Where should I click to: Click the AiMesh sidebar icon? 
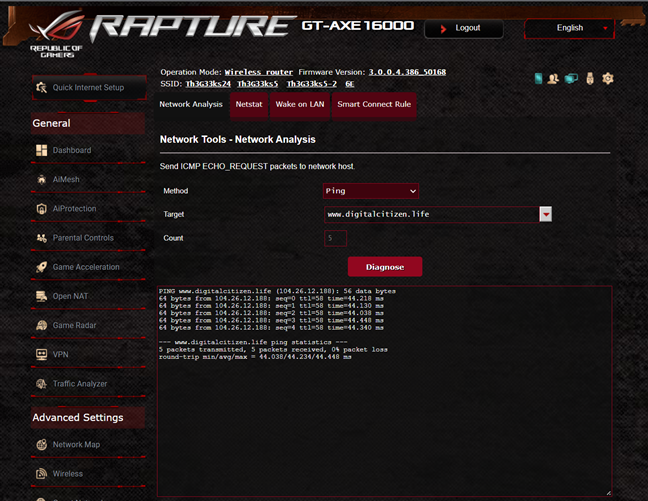pyautogui.click(x=41, y=179)
